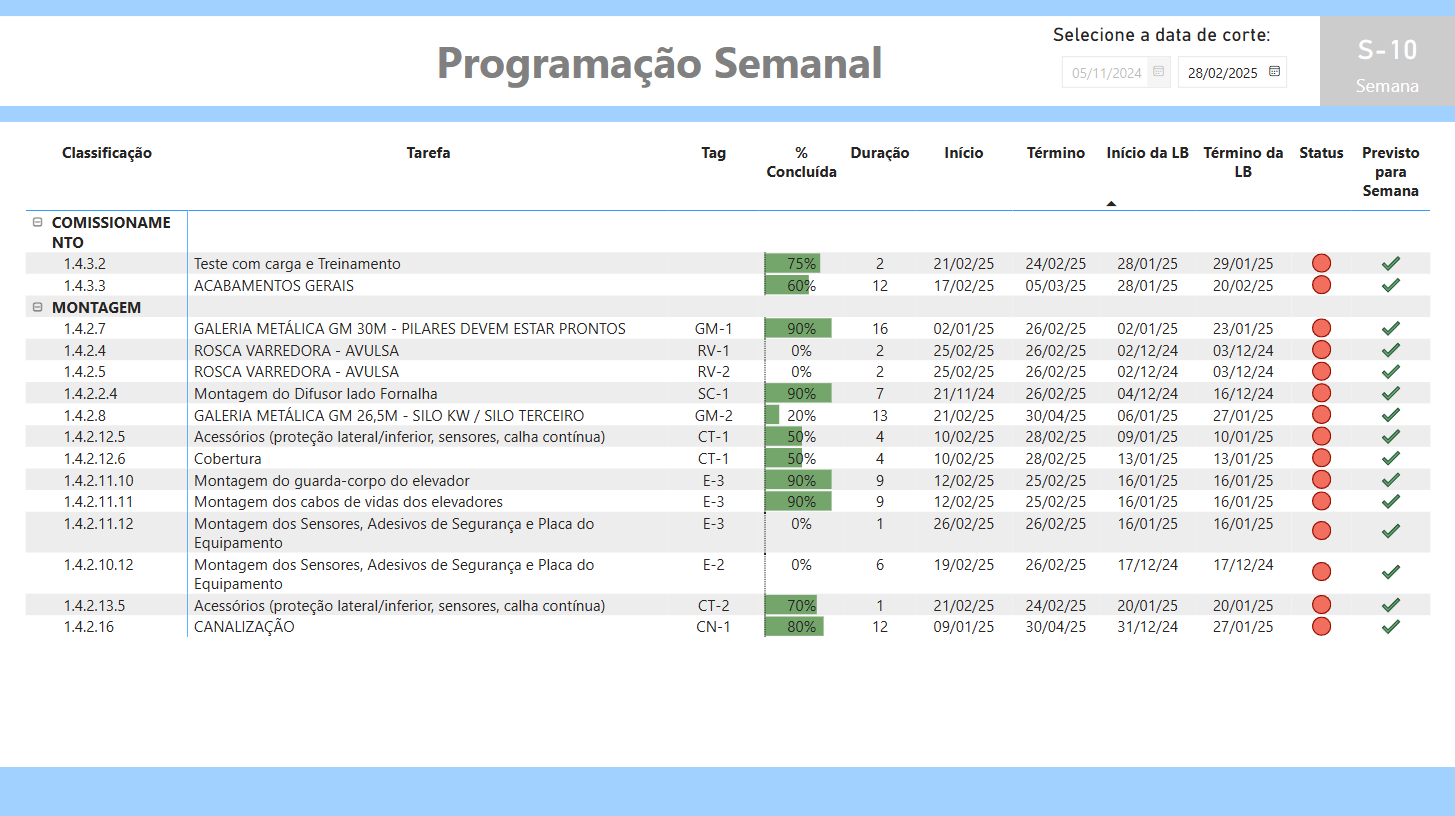Edit the end date field 28/02/2025
Viewport: 1455px width, 816px height.
pos(1222,73)
